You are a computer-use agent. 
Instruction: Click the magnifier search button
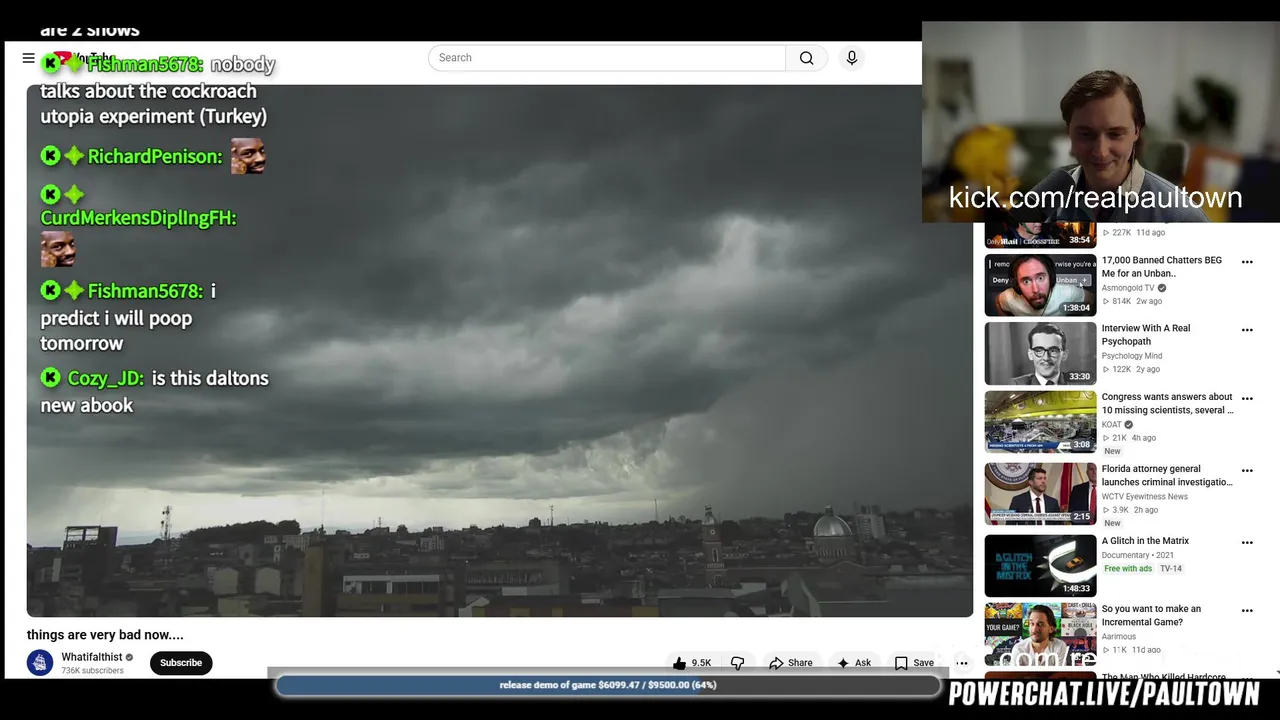[x=806, y=58]
